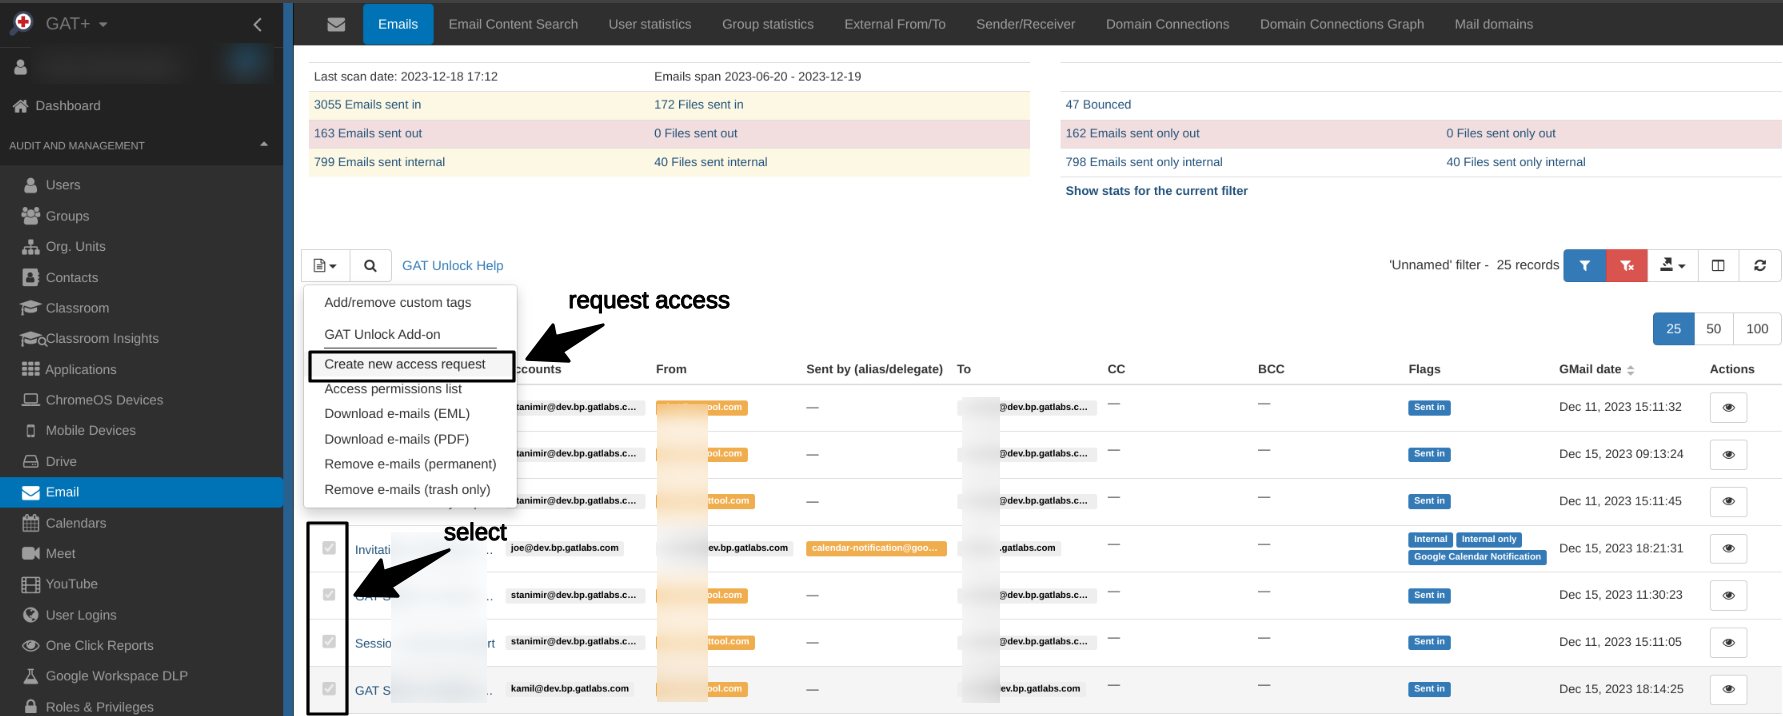1783x716 pixels.
Task: Open ChromeOS Devices in the sidebar
Action: click(x=104, y=400)
